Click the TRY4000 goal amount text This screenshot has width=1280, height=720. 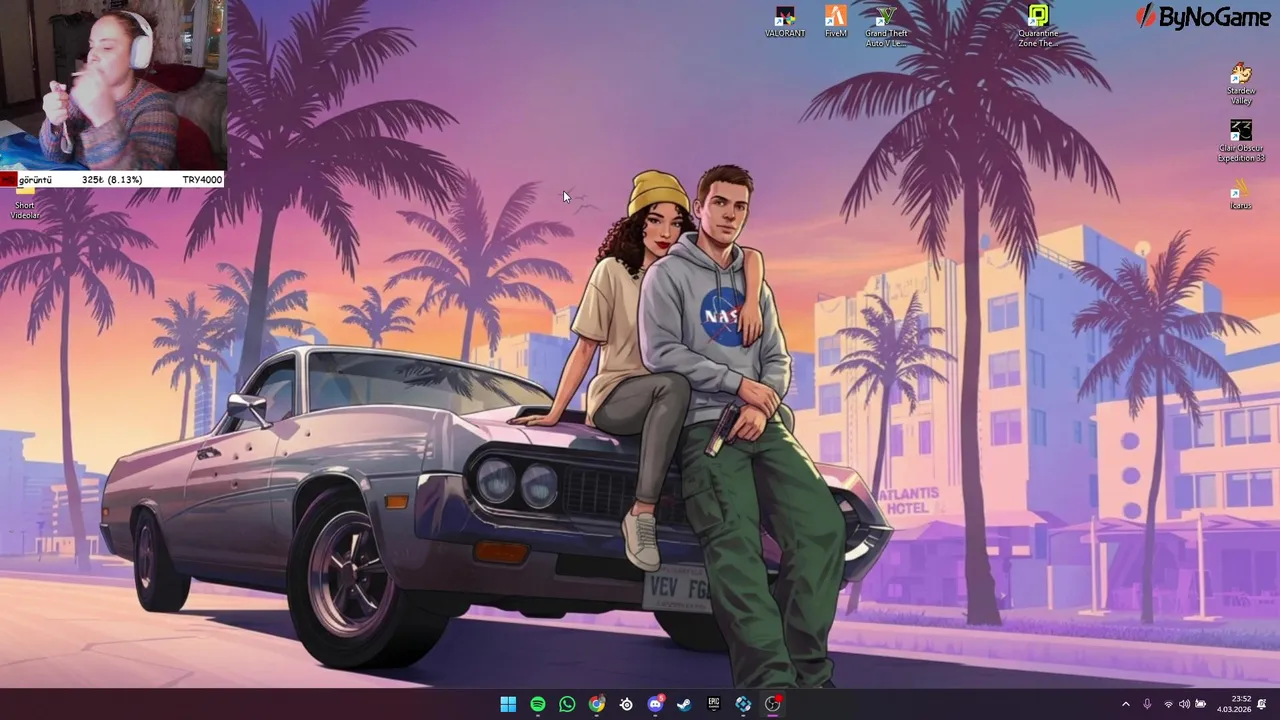(x=202, y=180)
